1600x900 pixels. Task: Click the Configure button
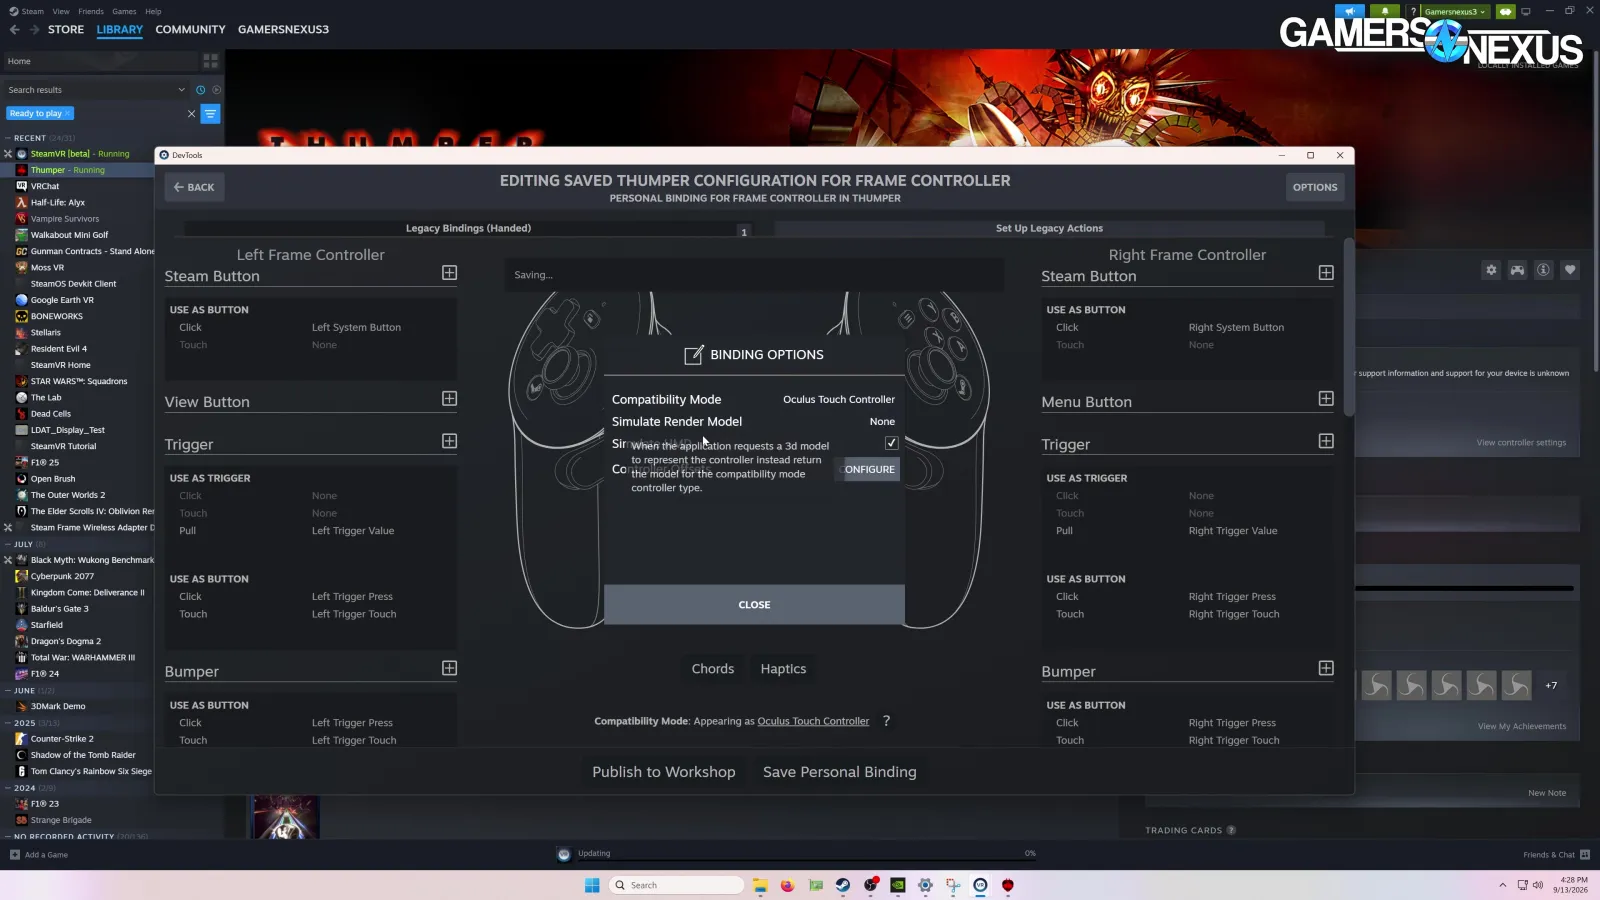(867, 469)
